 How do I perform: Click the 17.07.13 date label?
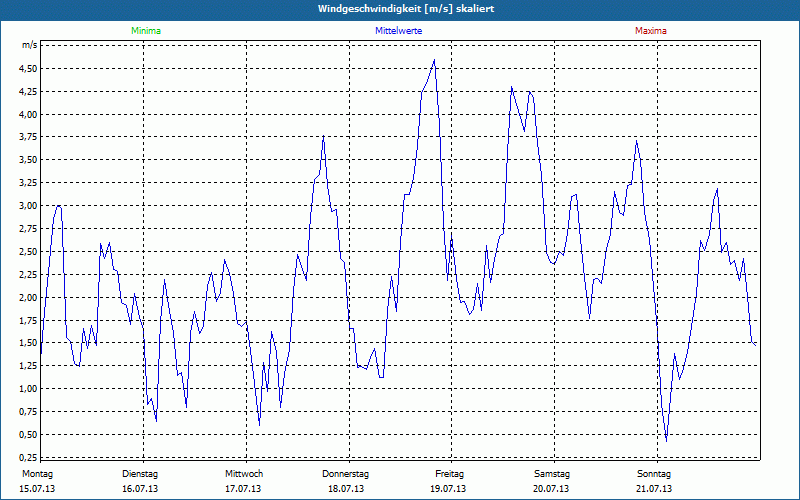click(243, 489)
